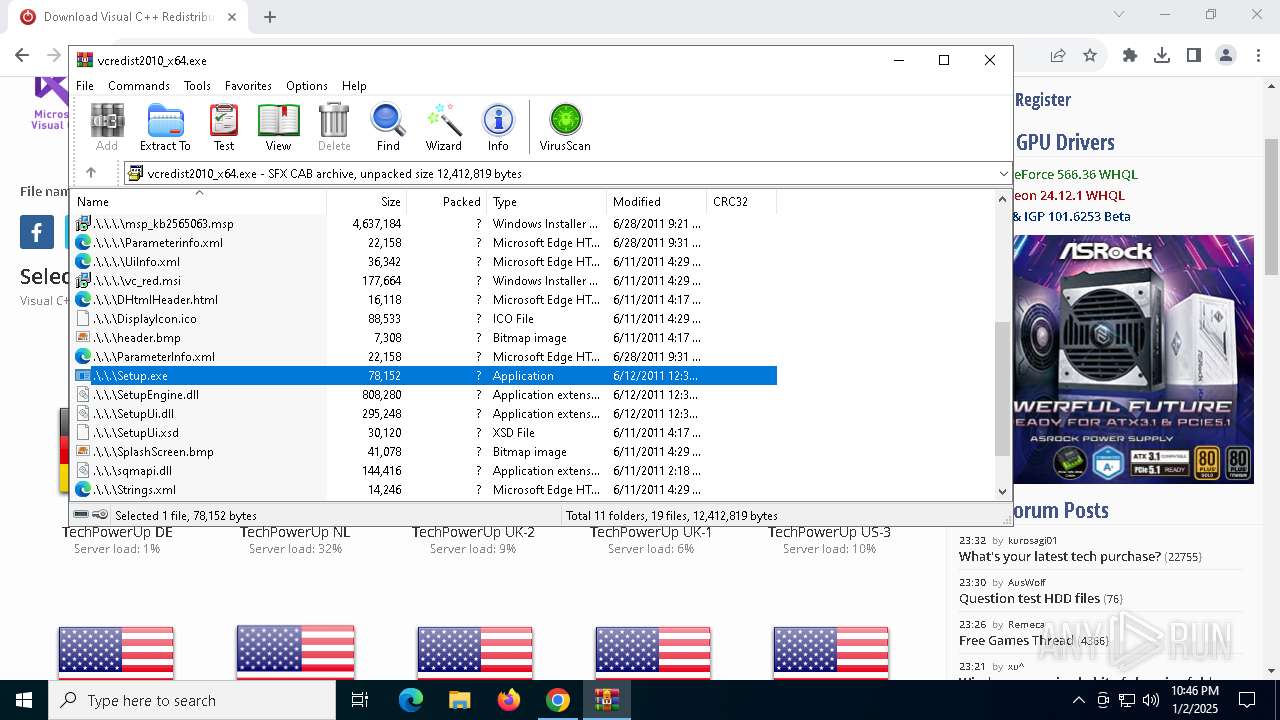Click the Chrome share page icon
Image resolution: width=1280 pixels, height=720 pixels.
click(x=1058, y=55)
